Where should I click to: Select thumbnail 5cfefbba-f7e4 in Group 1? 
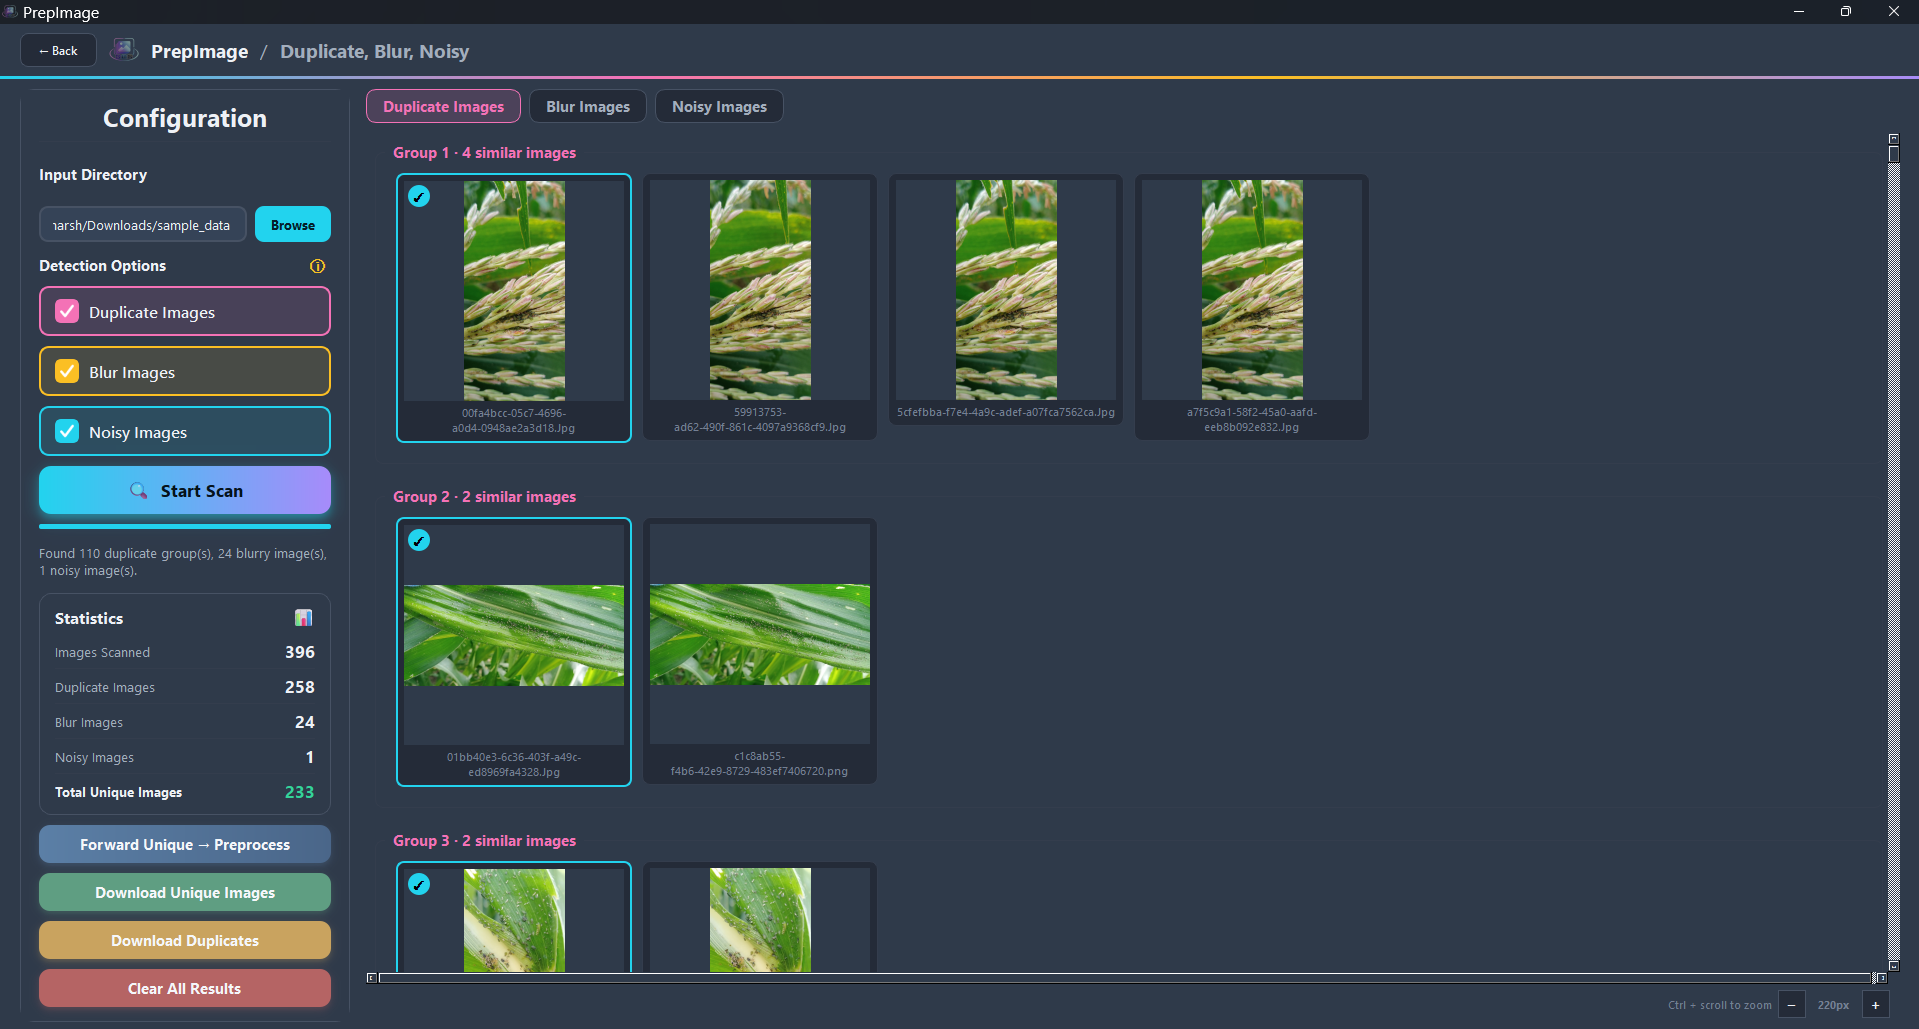(x=1006, y=299)
